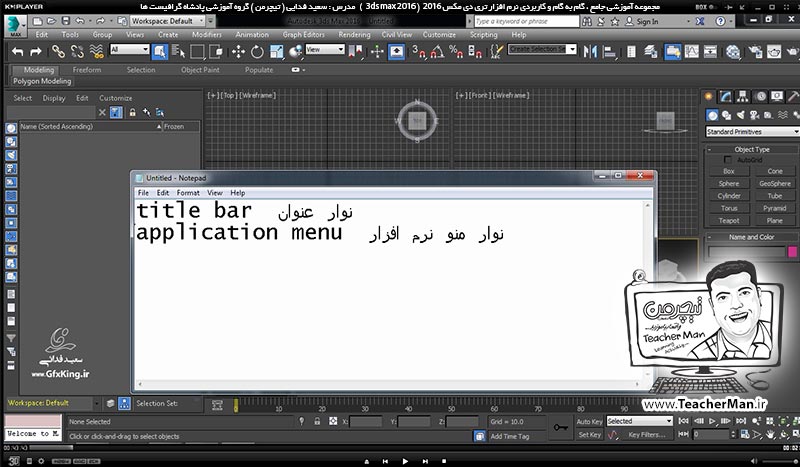This screenshot has width=800, height=467.
Task: Click the Open File folder icon
Action: pyautogui.click(x=51, y=21)
